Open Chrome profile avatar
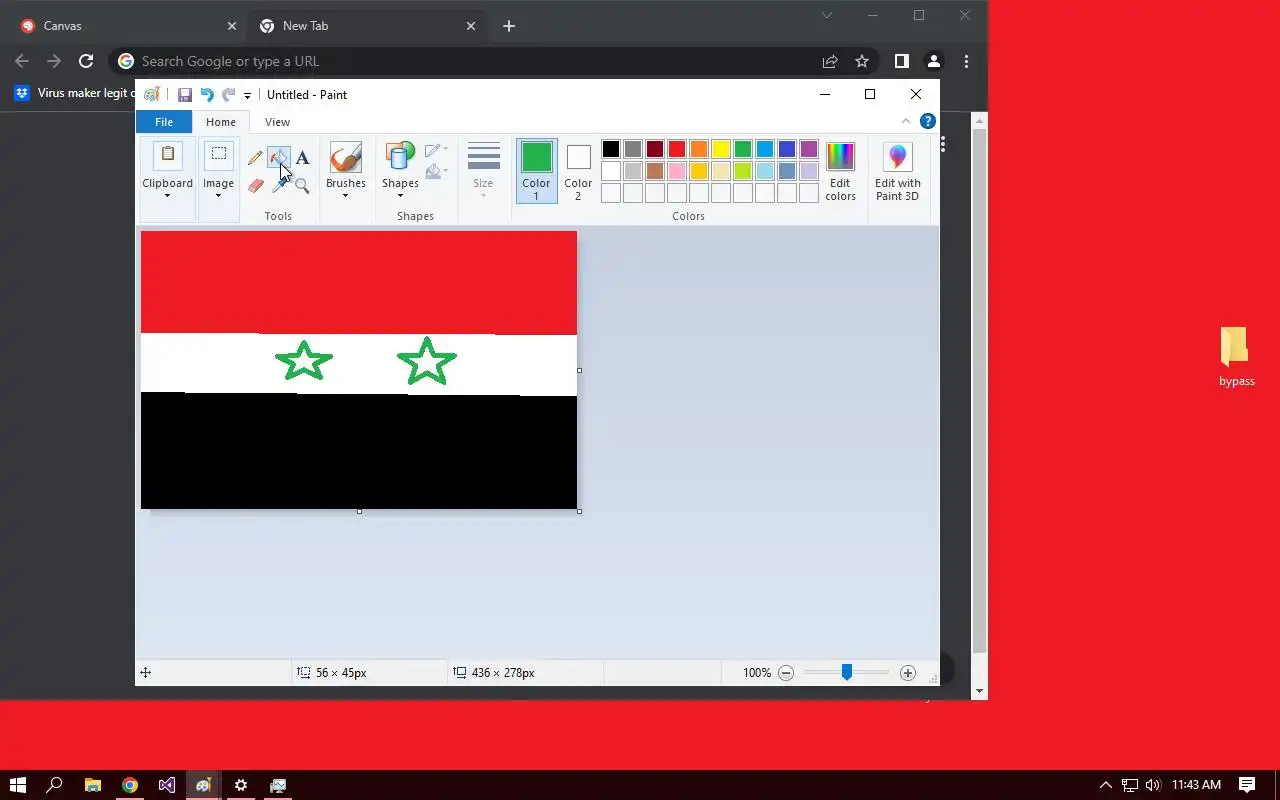Image resolution: width=1280 pixels, height=800 pixels. tap(933, 61)
